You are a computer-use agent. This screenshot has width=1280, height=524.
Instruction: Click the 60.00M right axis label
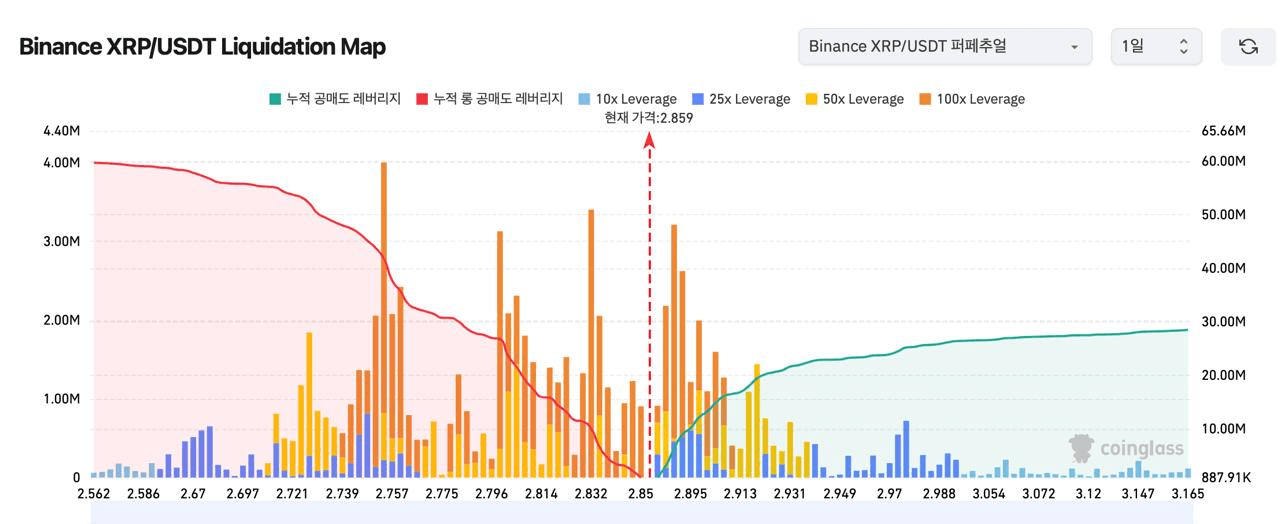pos(1223,161)
